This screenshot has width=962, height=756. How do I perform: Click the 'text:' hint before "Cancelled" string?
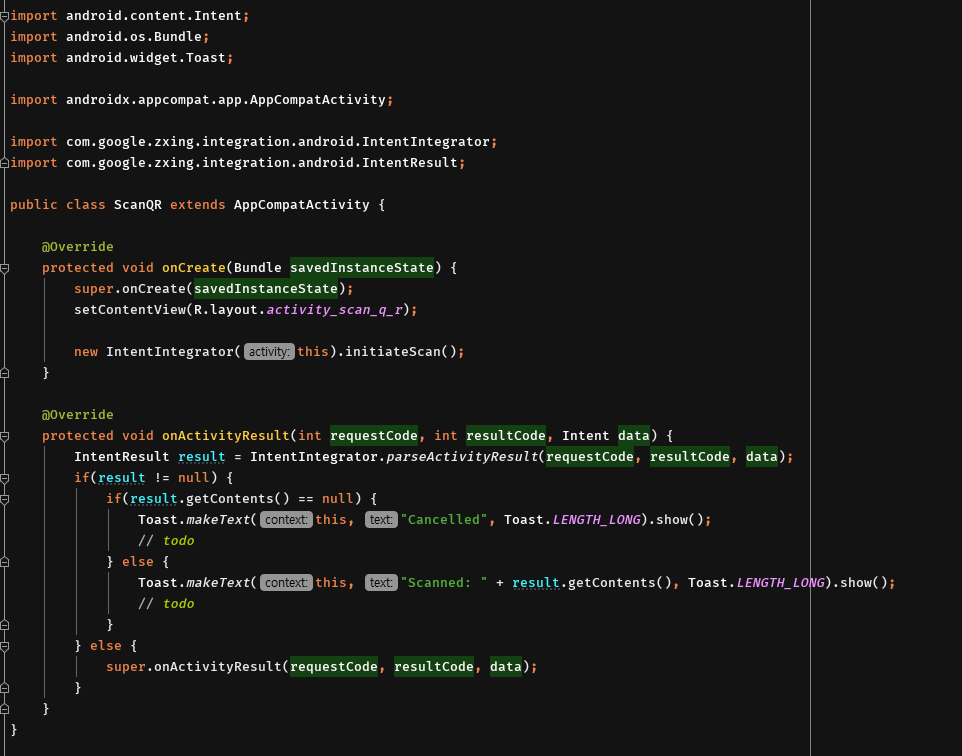coord(381,520)
